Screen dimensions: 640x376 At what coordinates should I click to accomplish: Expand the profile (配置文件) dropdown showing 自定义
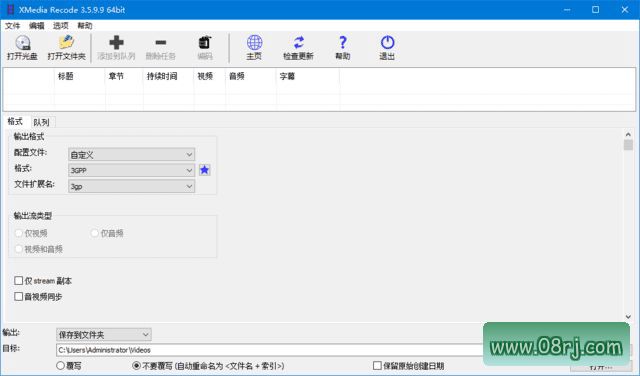131,155
